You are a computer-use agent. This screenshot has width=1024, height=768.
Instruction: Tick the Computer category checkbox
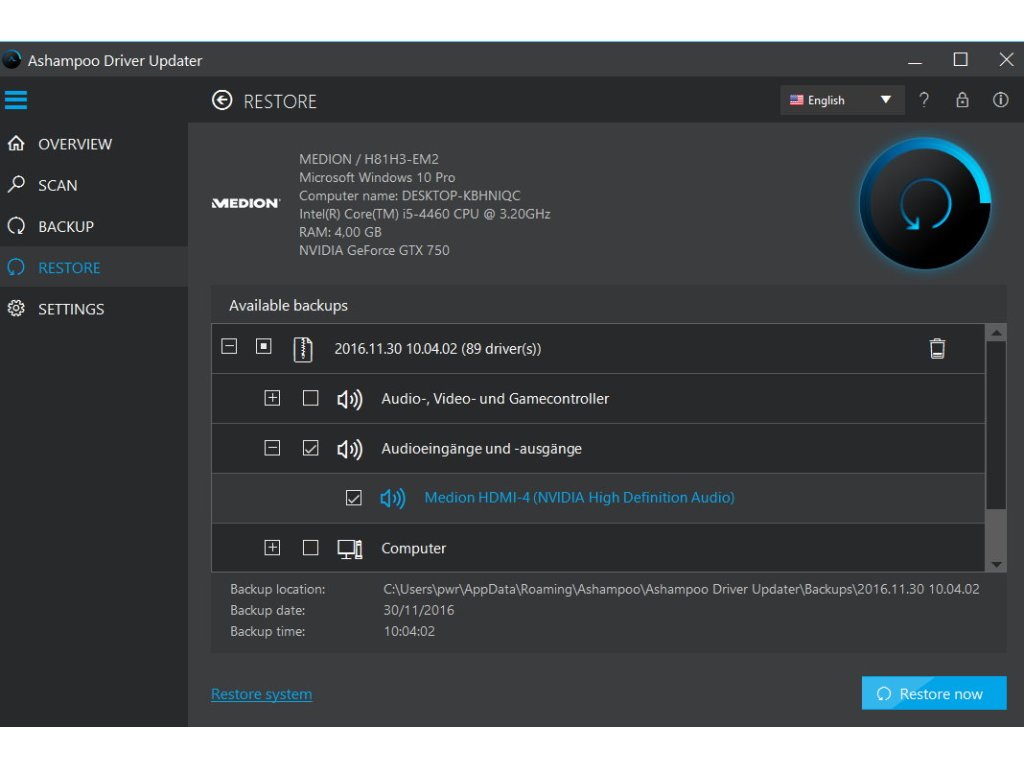click(310, 548)
